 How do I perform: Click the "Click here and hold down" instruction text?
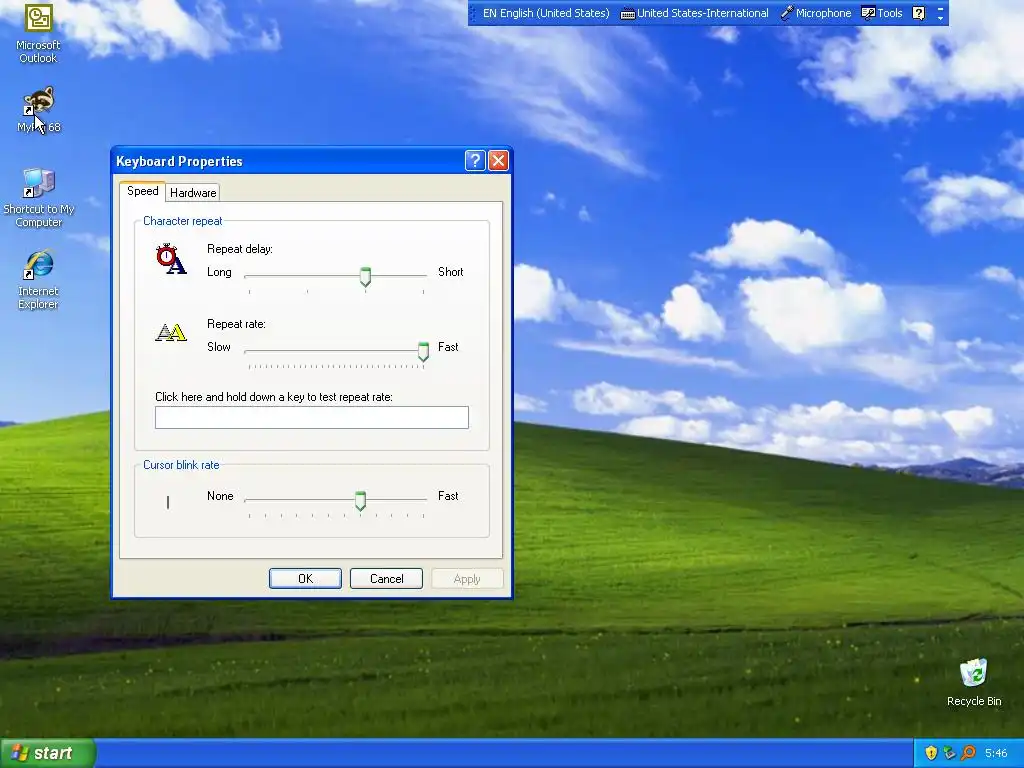[274, 397]
